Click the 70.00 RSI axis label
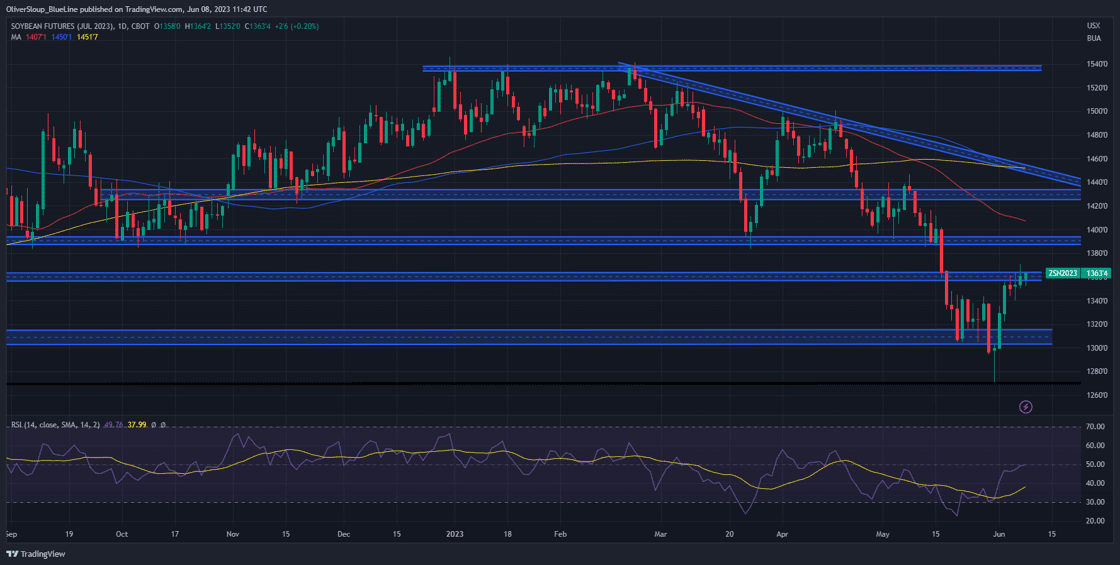Image resolution: width=1120 pixels, height=565 pixels. (1094, 426)
